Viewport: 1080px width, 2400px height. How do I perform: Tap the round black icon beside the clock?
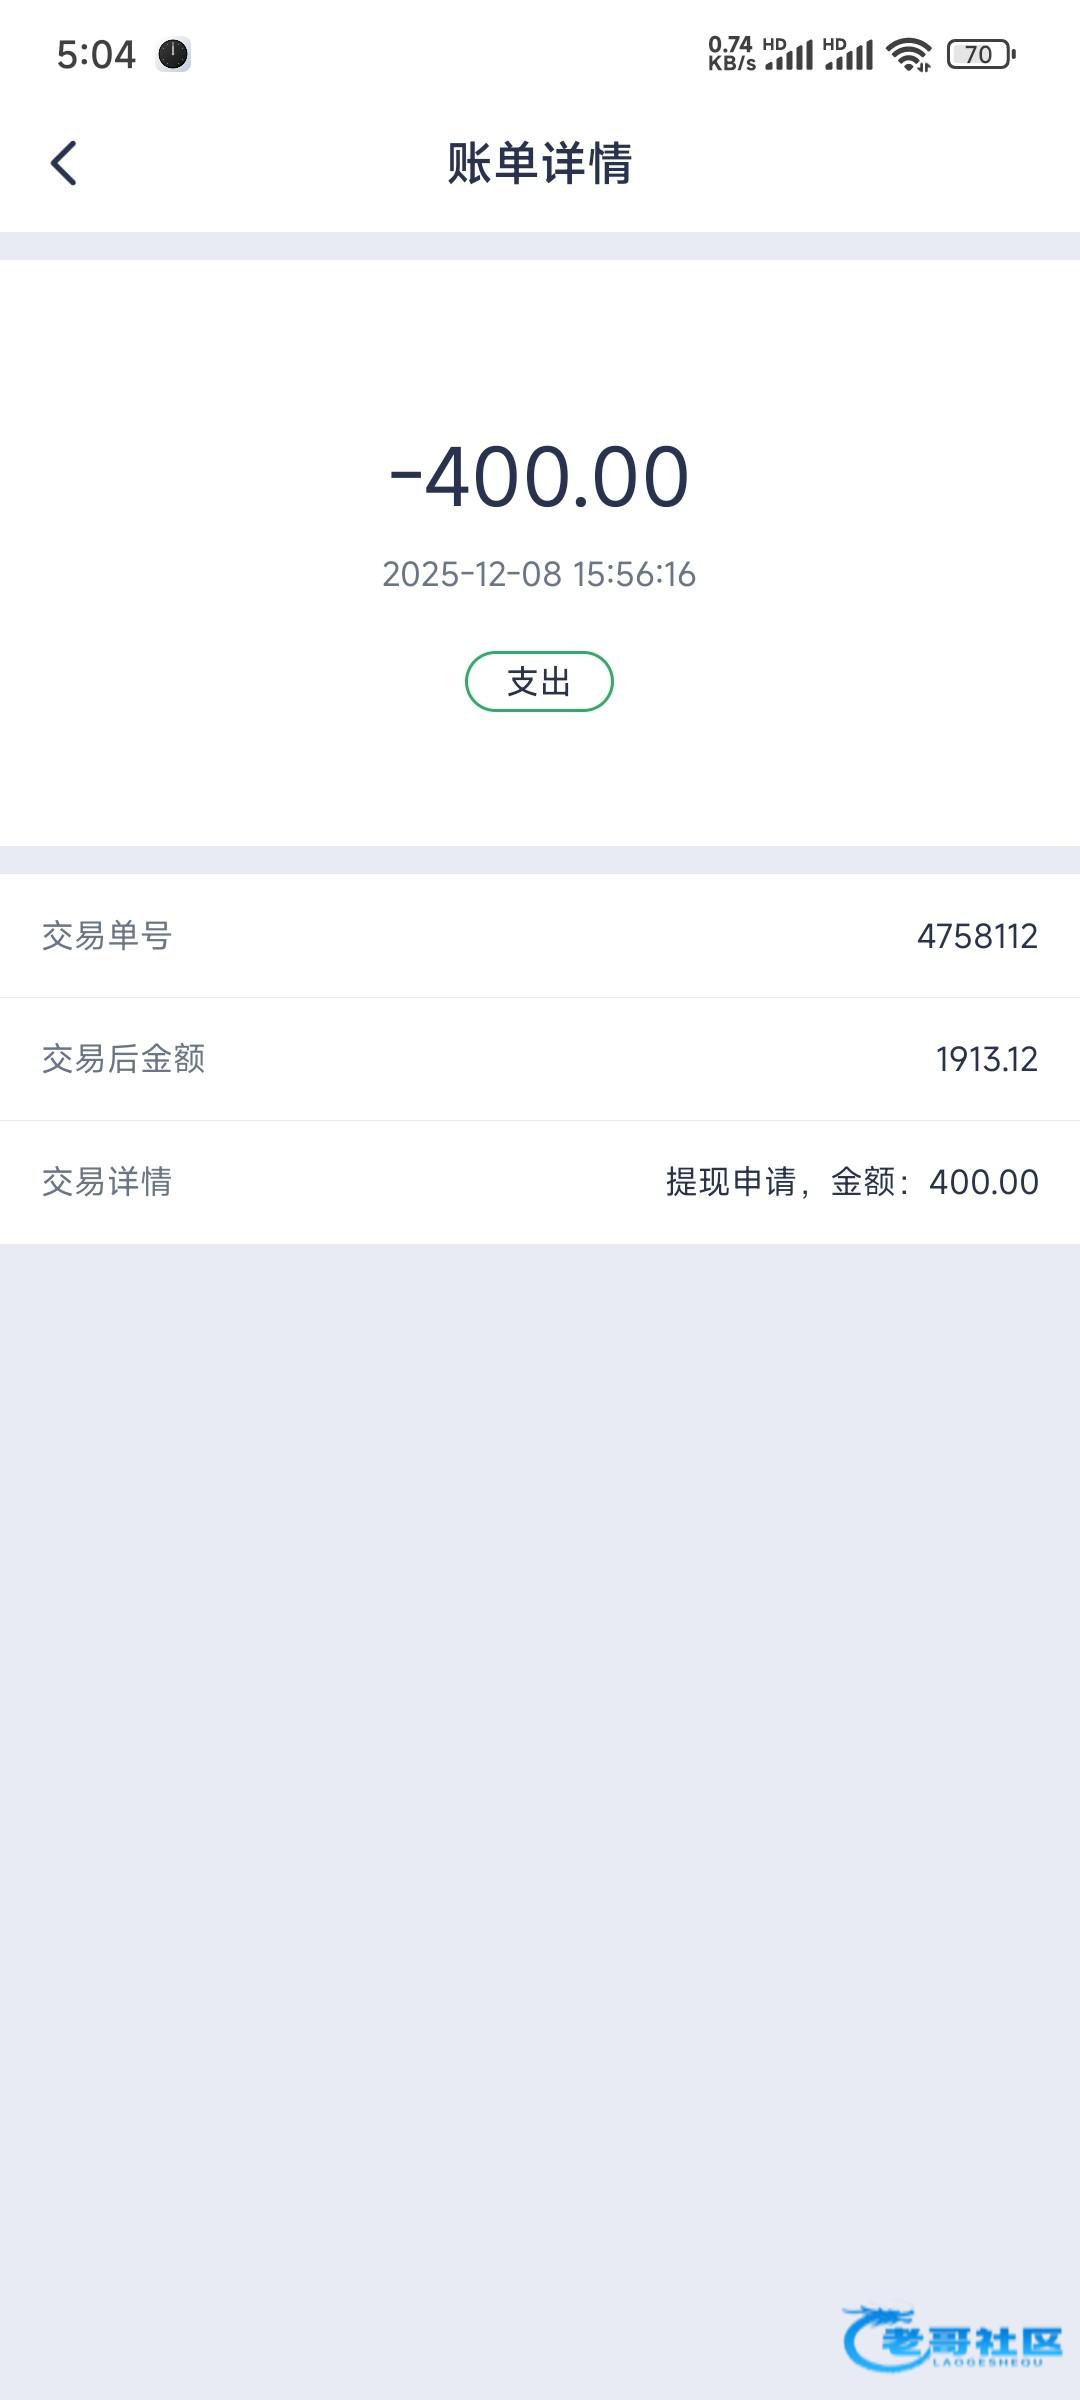[x=173, y=54]
